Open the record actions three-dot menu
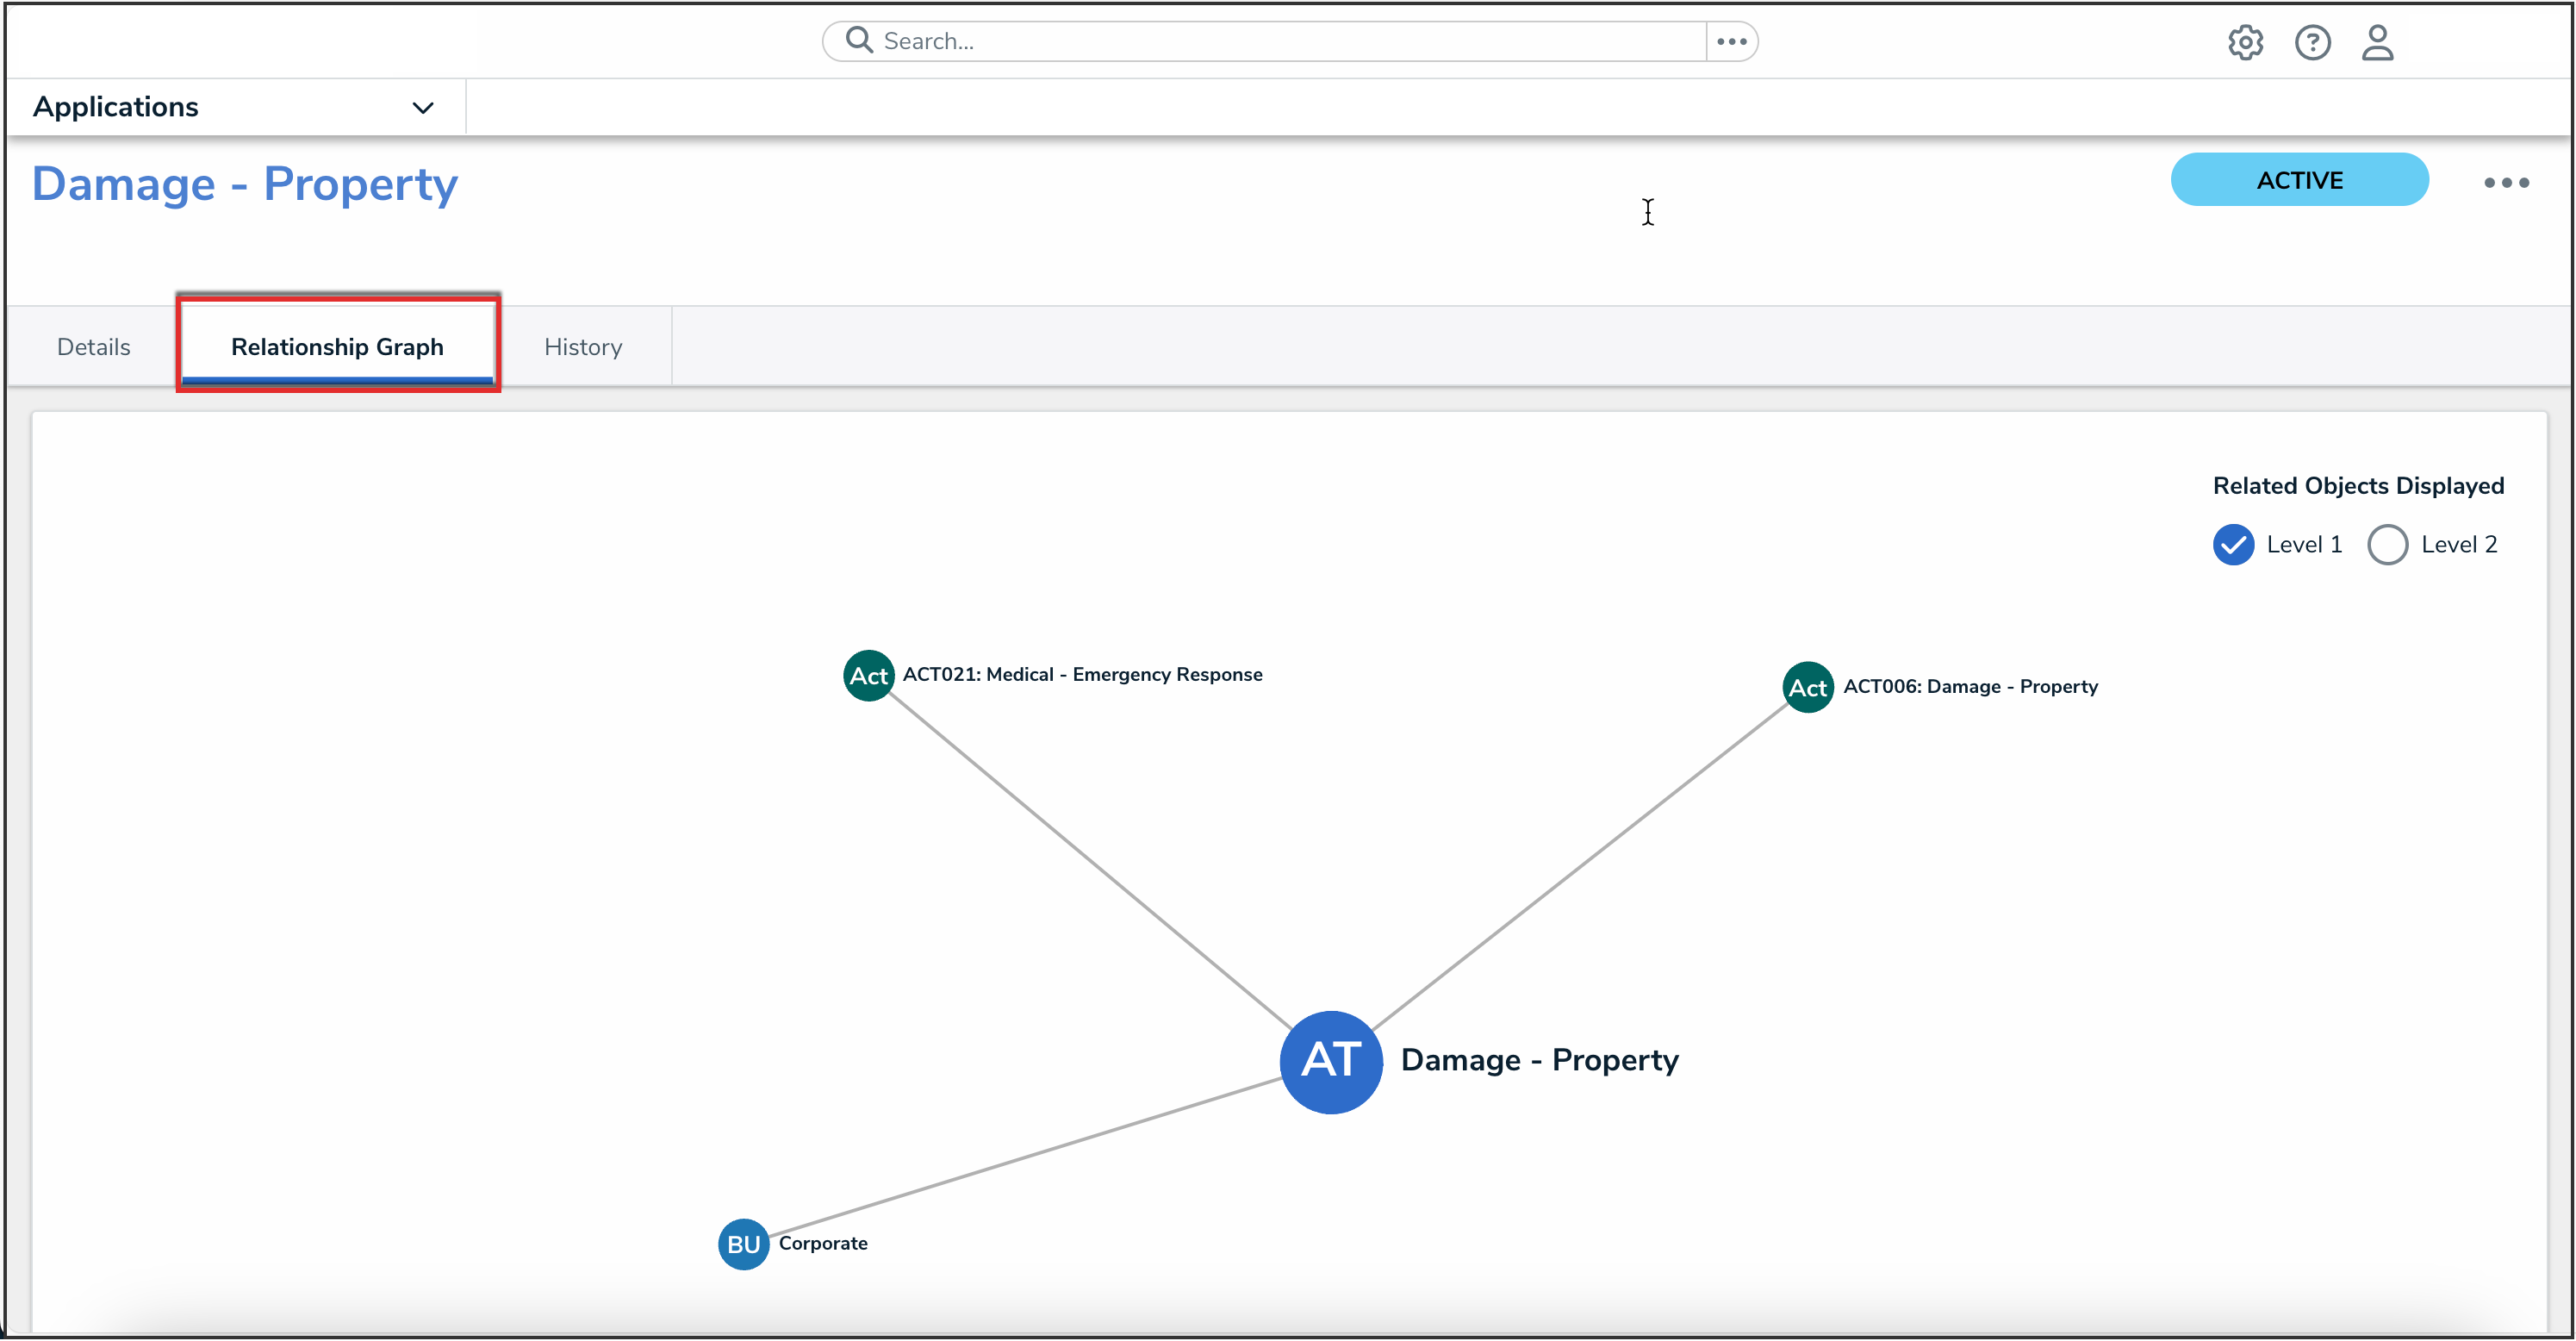 point(2506,182)
